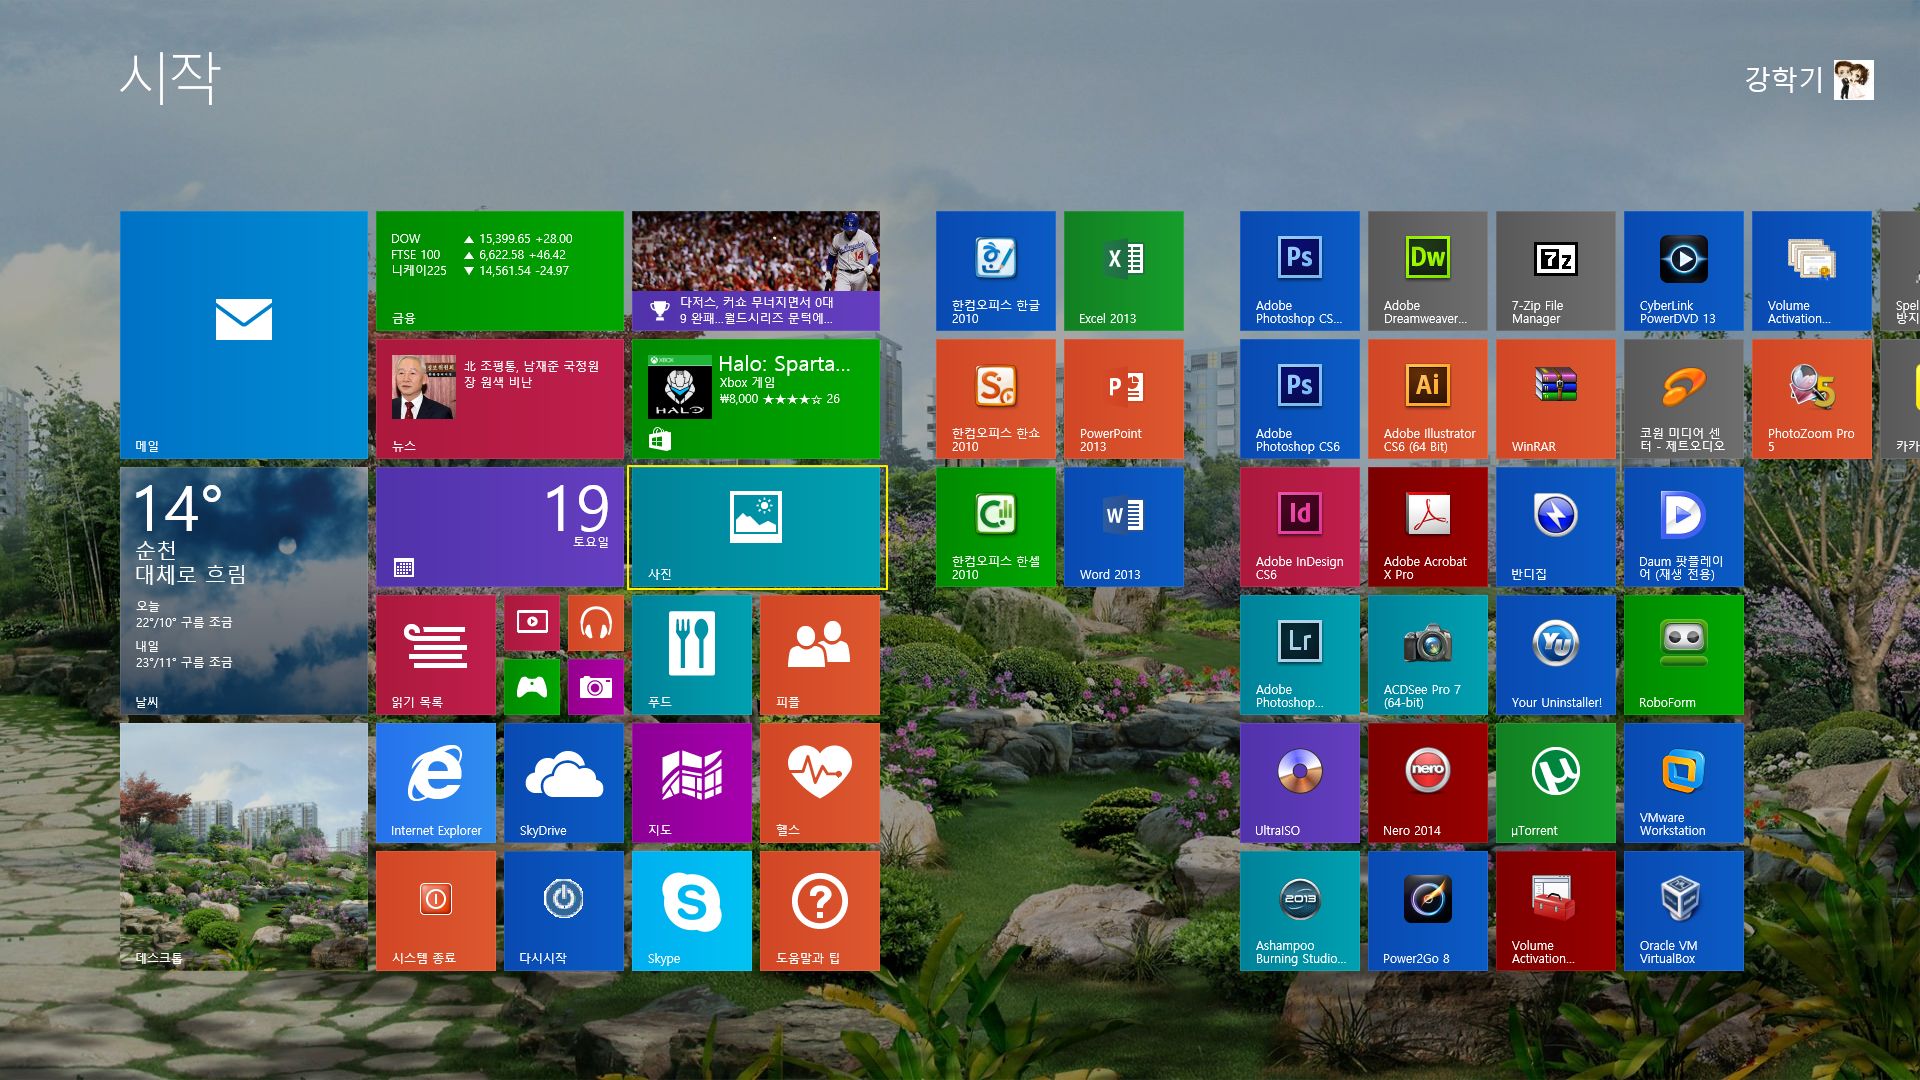1920x1080 pixels.
Task: Launch Adobe Photoshop CS6 tile
Action: click(1300, 399)
